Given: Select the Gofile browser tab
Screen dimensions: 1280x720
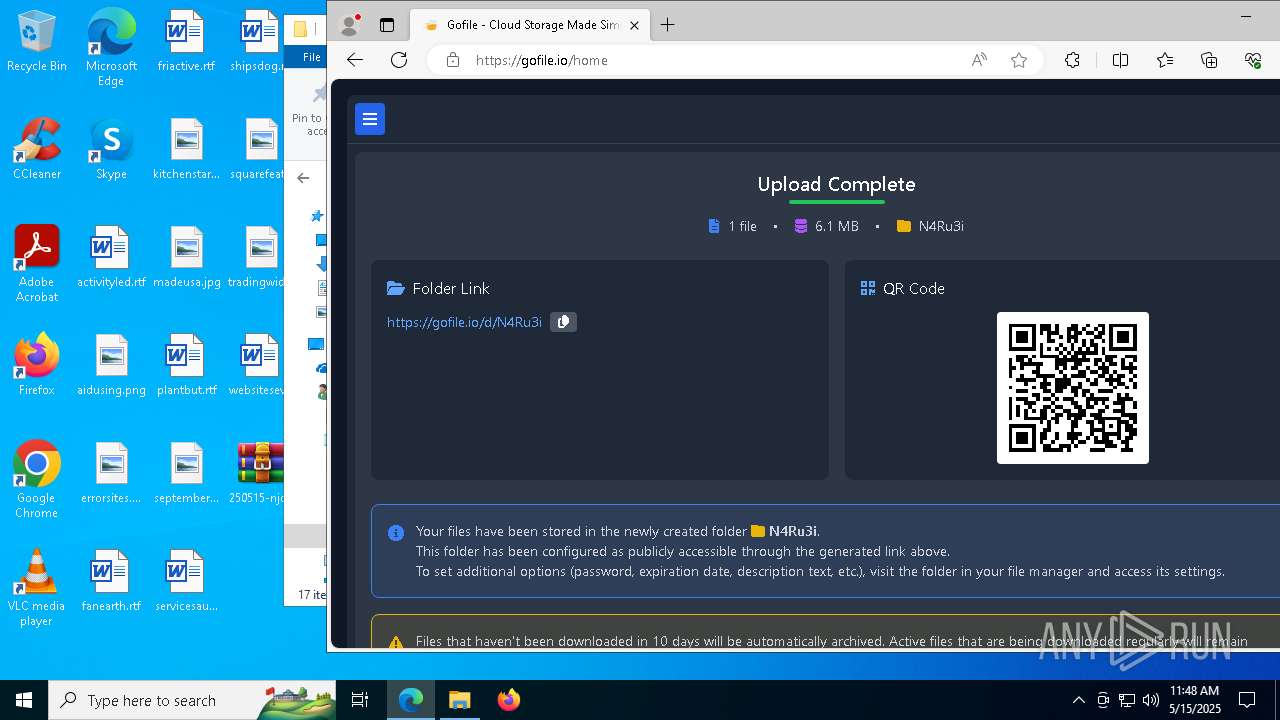Looking at the screenshot, I should coord(531,25).
